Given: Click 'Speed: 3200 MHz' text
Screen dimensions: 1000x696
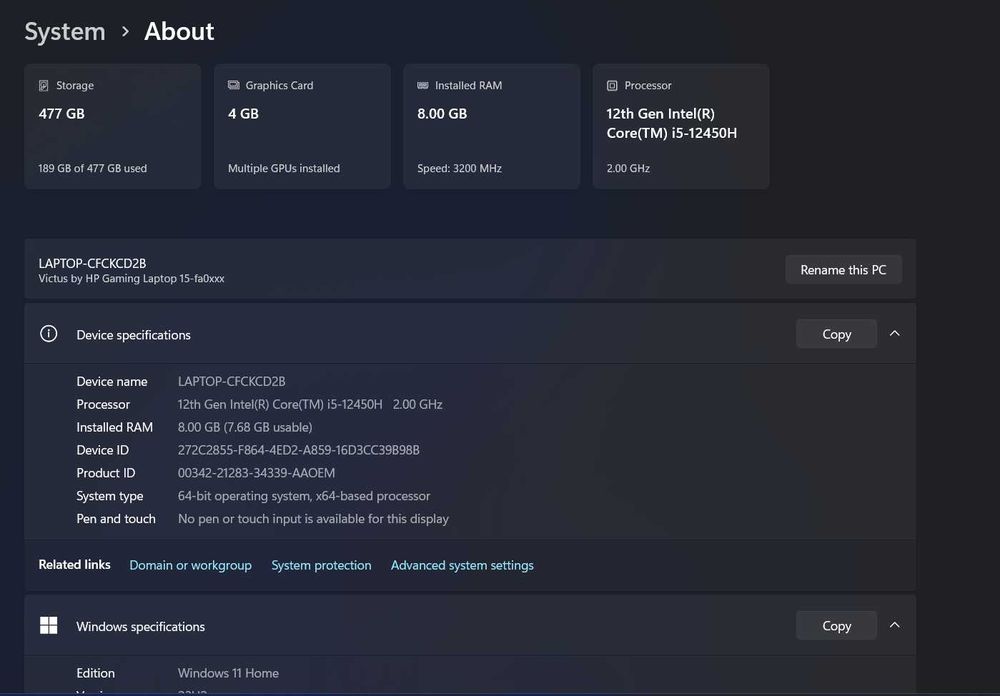Looking at the screenshot, I should tap(459, 168).
